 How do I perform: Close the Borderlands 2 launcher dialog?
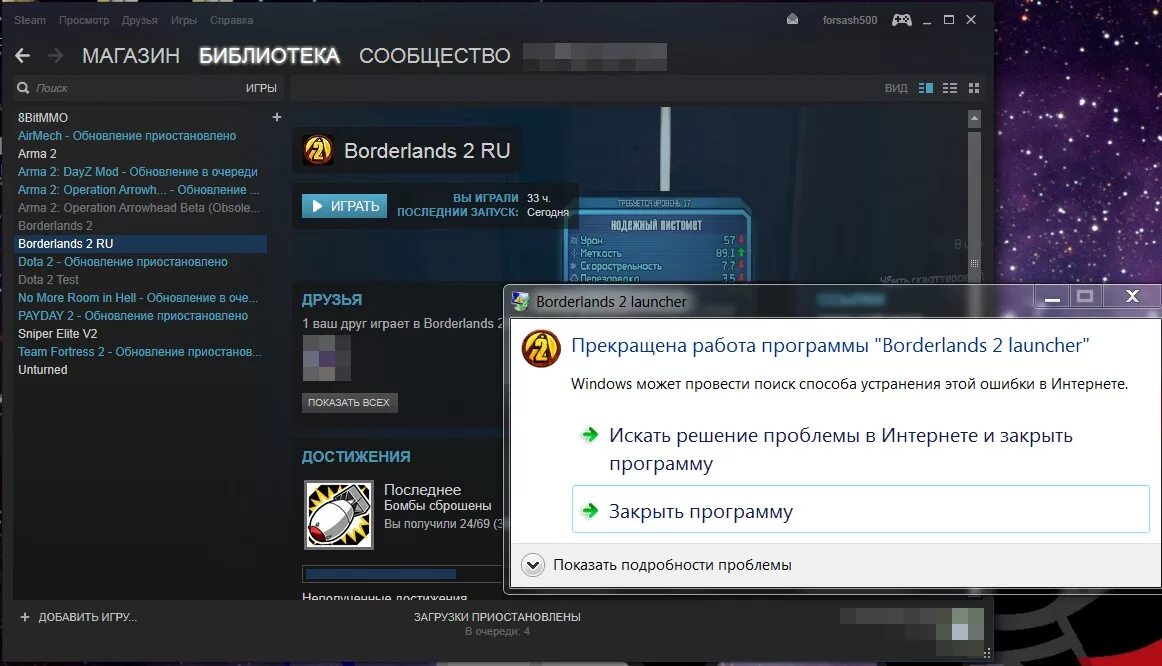[x=1132, y=296]
